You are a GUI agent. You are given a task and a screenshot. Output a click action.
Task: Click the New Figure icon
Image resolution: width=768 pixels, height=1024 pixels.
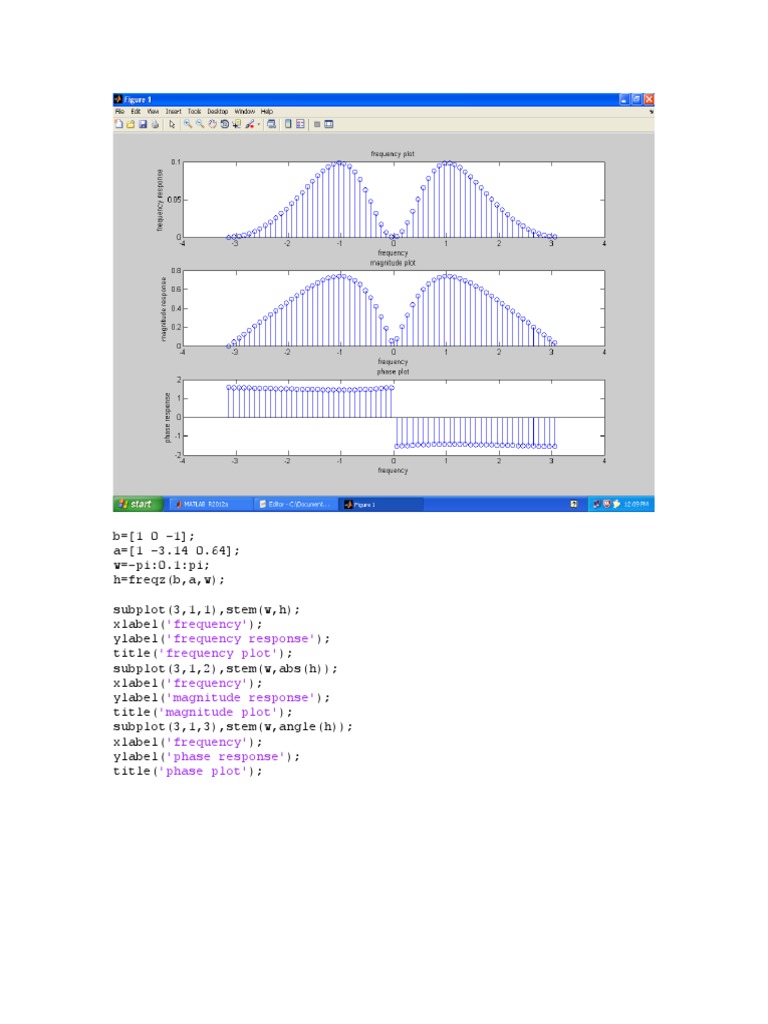click(119, 124)
